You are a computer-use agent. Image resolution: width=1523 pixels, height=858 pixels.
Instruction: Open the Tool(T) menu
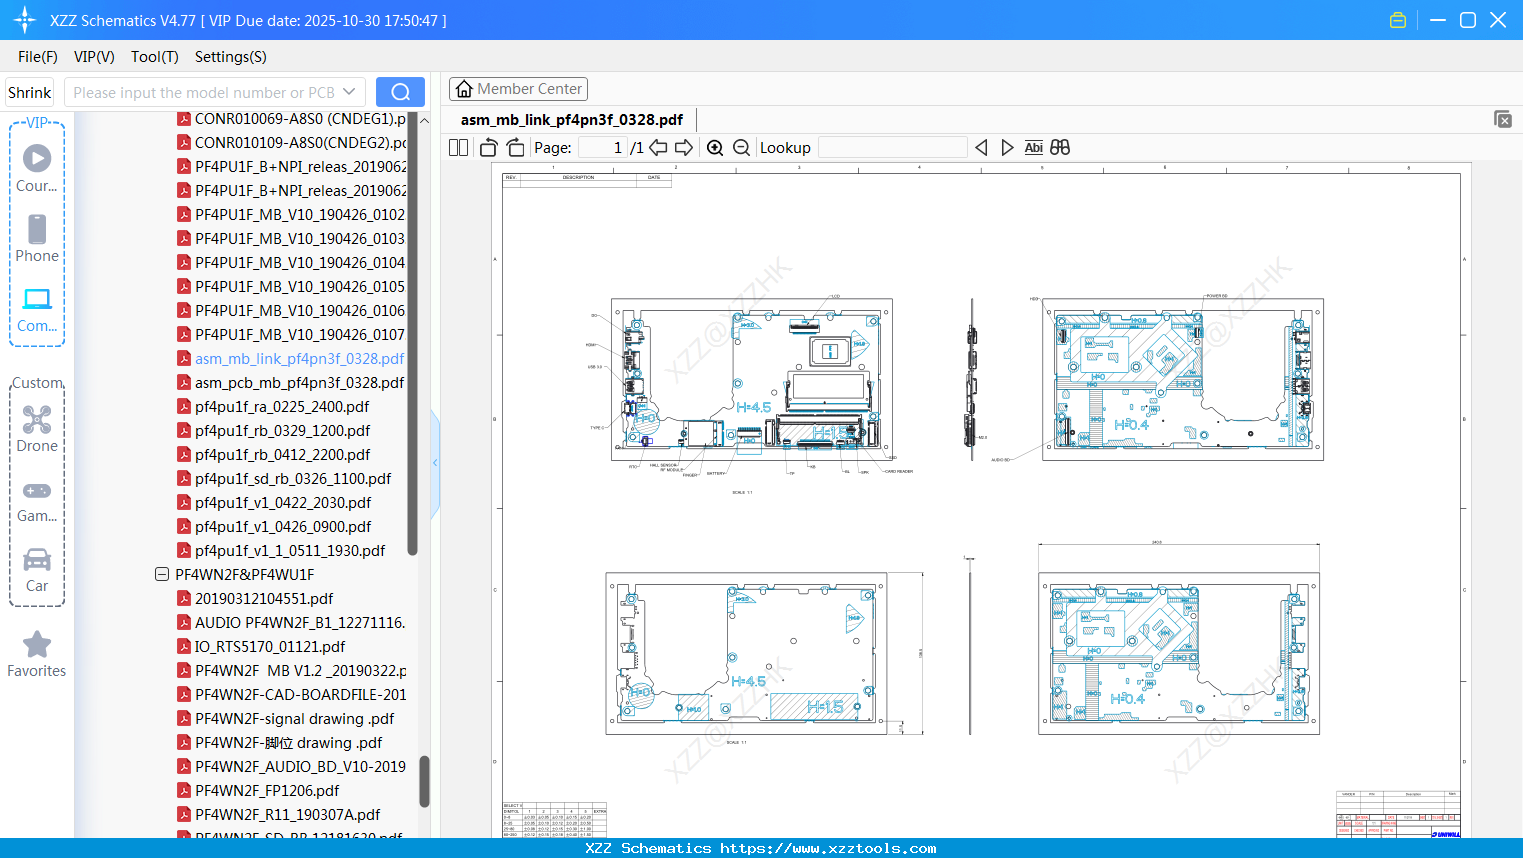(x=154, y=57)
